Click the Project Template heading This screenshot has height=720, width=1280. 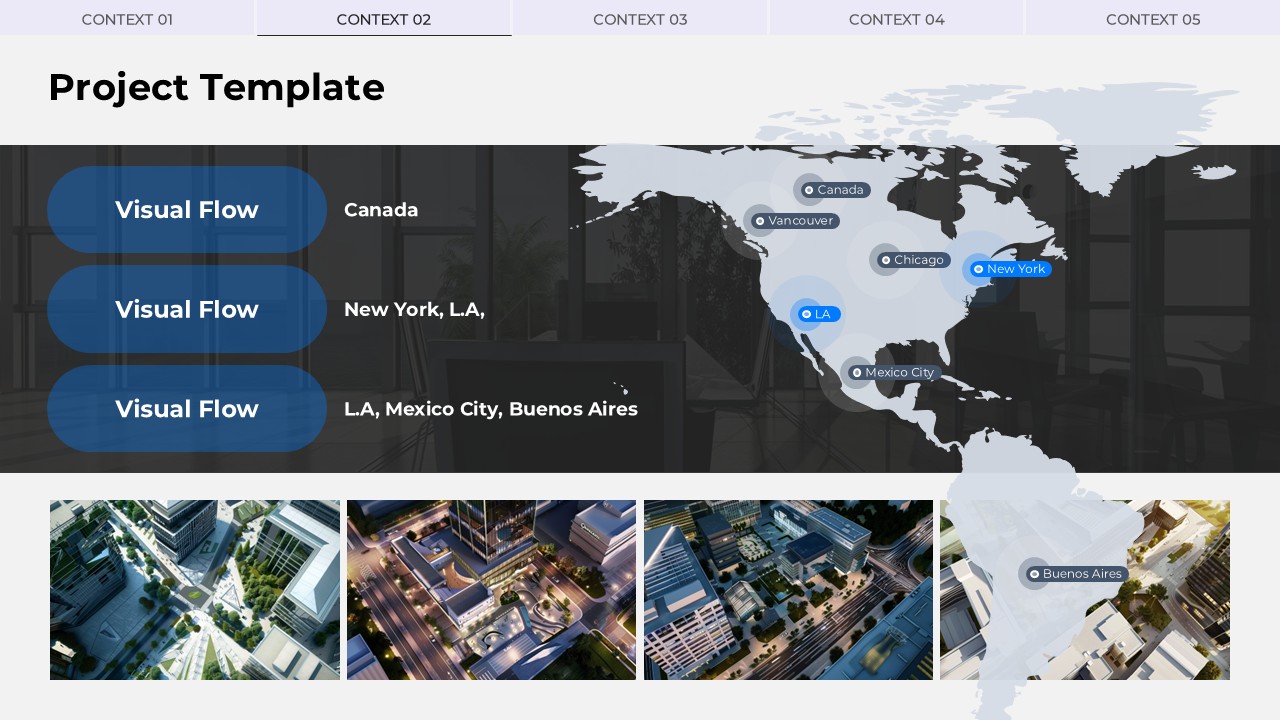[216, 88]
